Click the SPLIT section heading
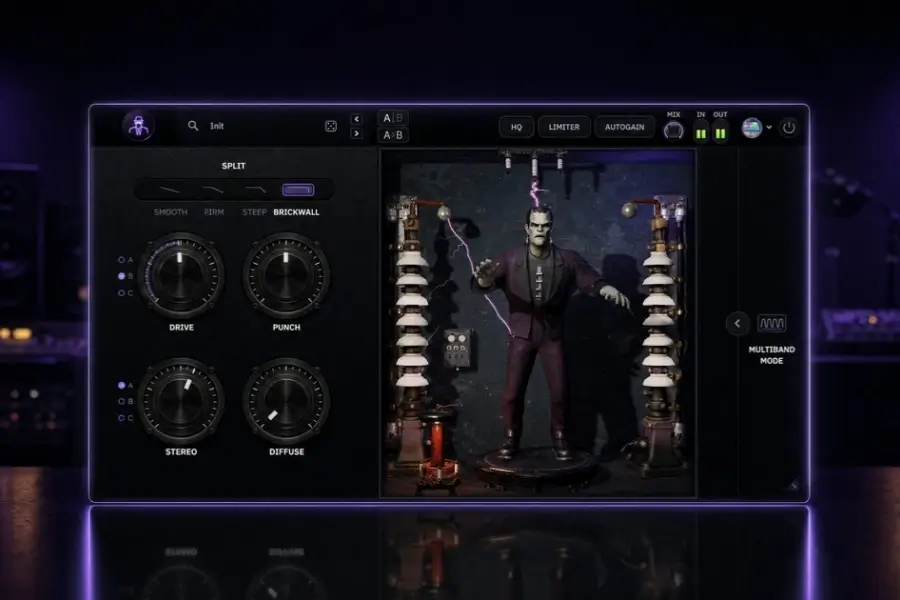Image resolution: width=900 pixels, height=600 pixels. pos(234,166)
